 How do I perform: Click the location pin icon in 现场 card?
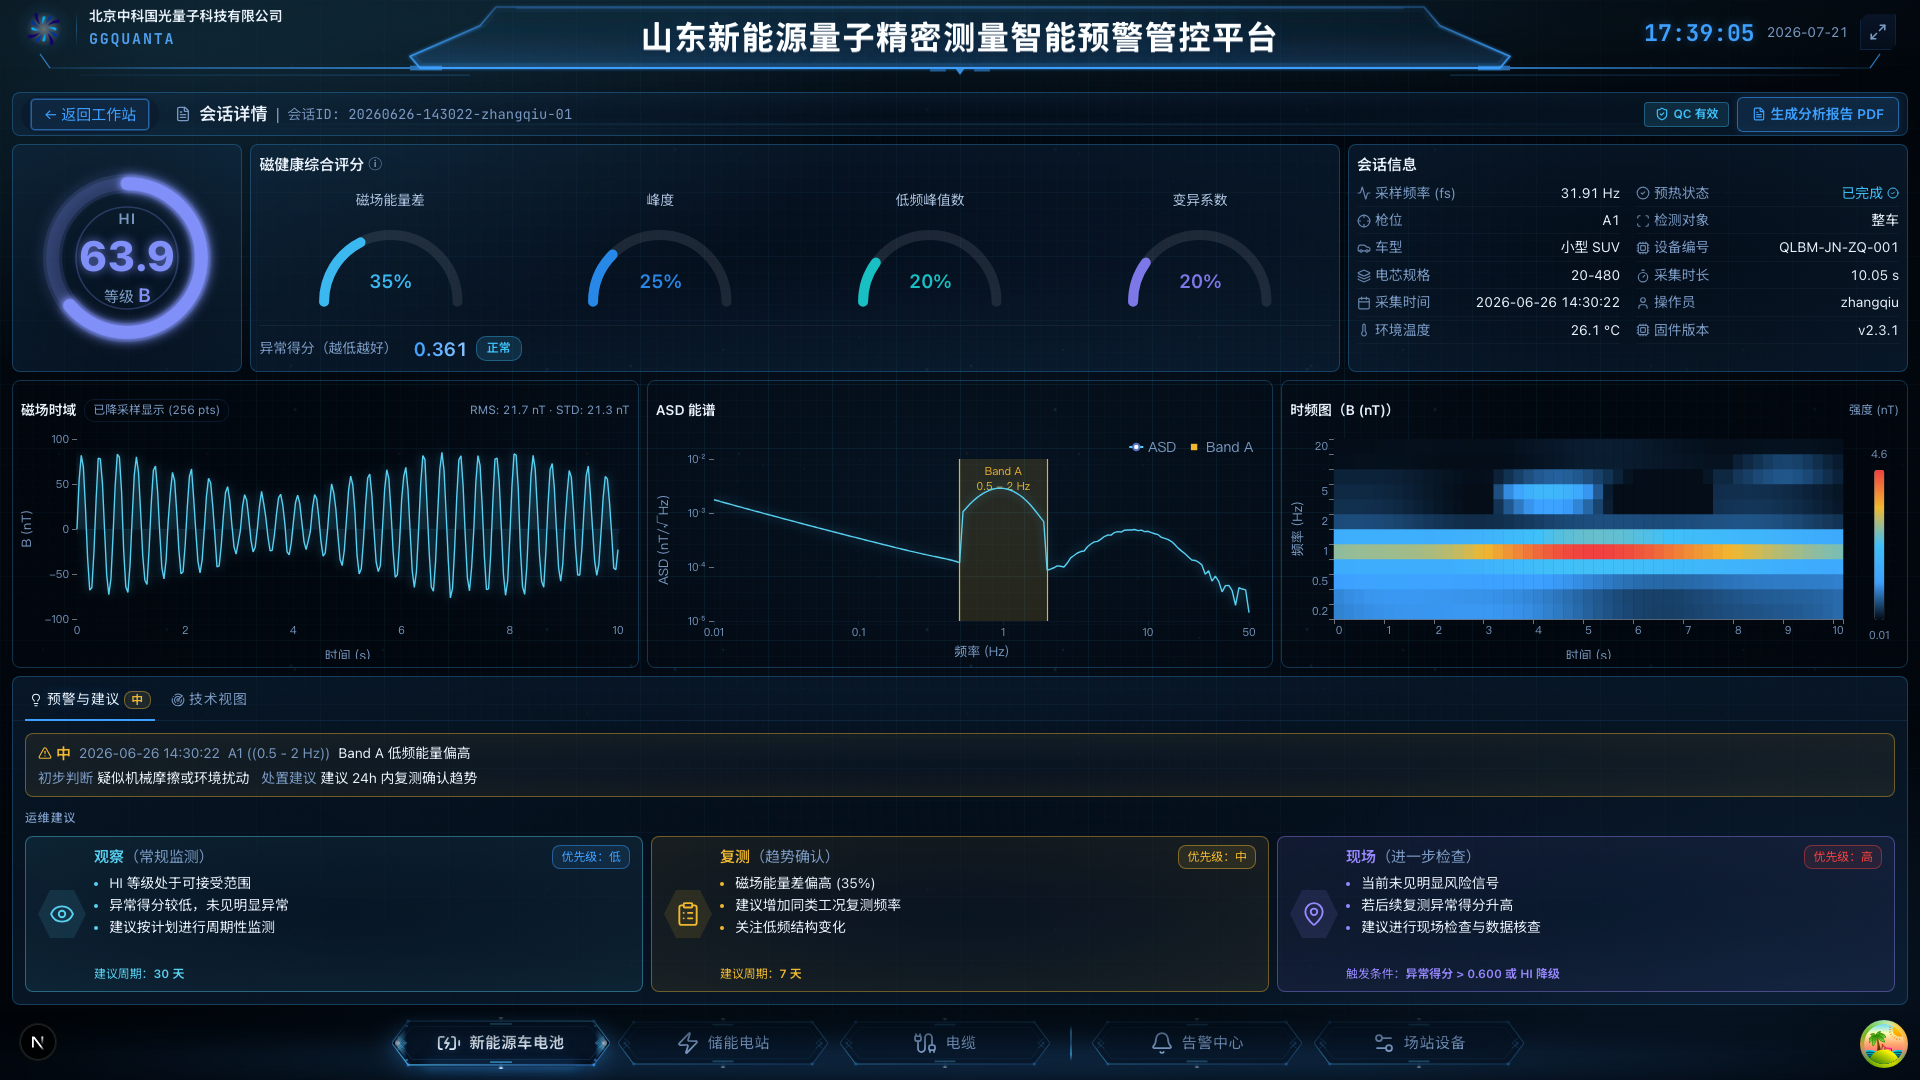pos(1314,914)
